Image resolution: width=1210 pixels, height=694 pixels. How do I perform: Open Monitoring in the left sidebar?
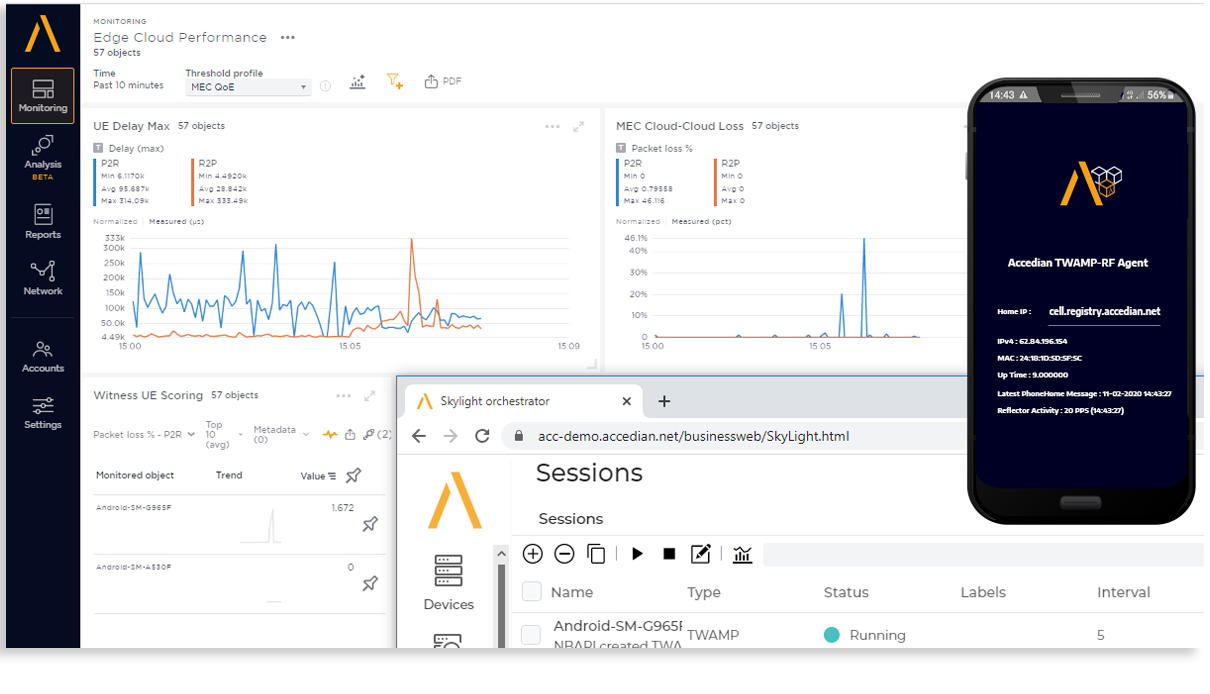coord(43,96)
